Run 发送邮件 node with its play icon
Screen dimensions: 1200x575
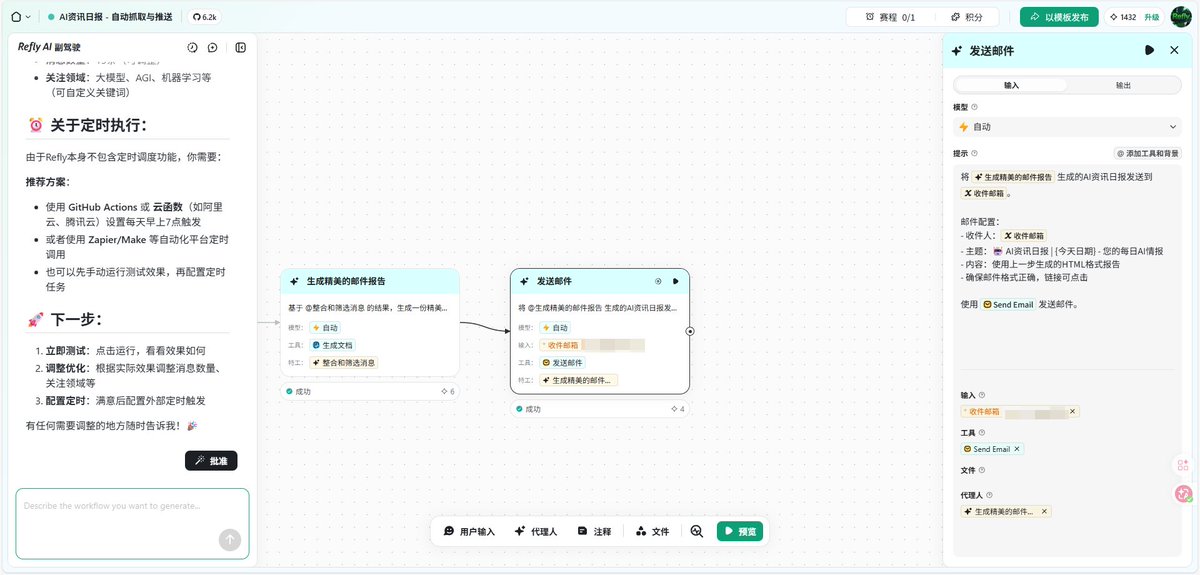tap(676, 281)
